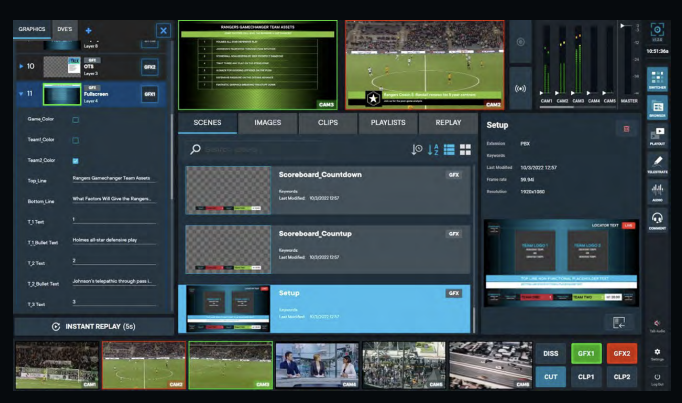This screenshot has width=682, height=403.
Task: Open Settings gear in sidebar
Action: click(657, 355)
